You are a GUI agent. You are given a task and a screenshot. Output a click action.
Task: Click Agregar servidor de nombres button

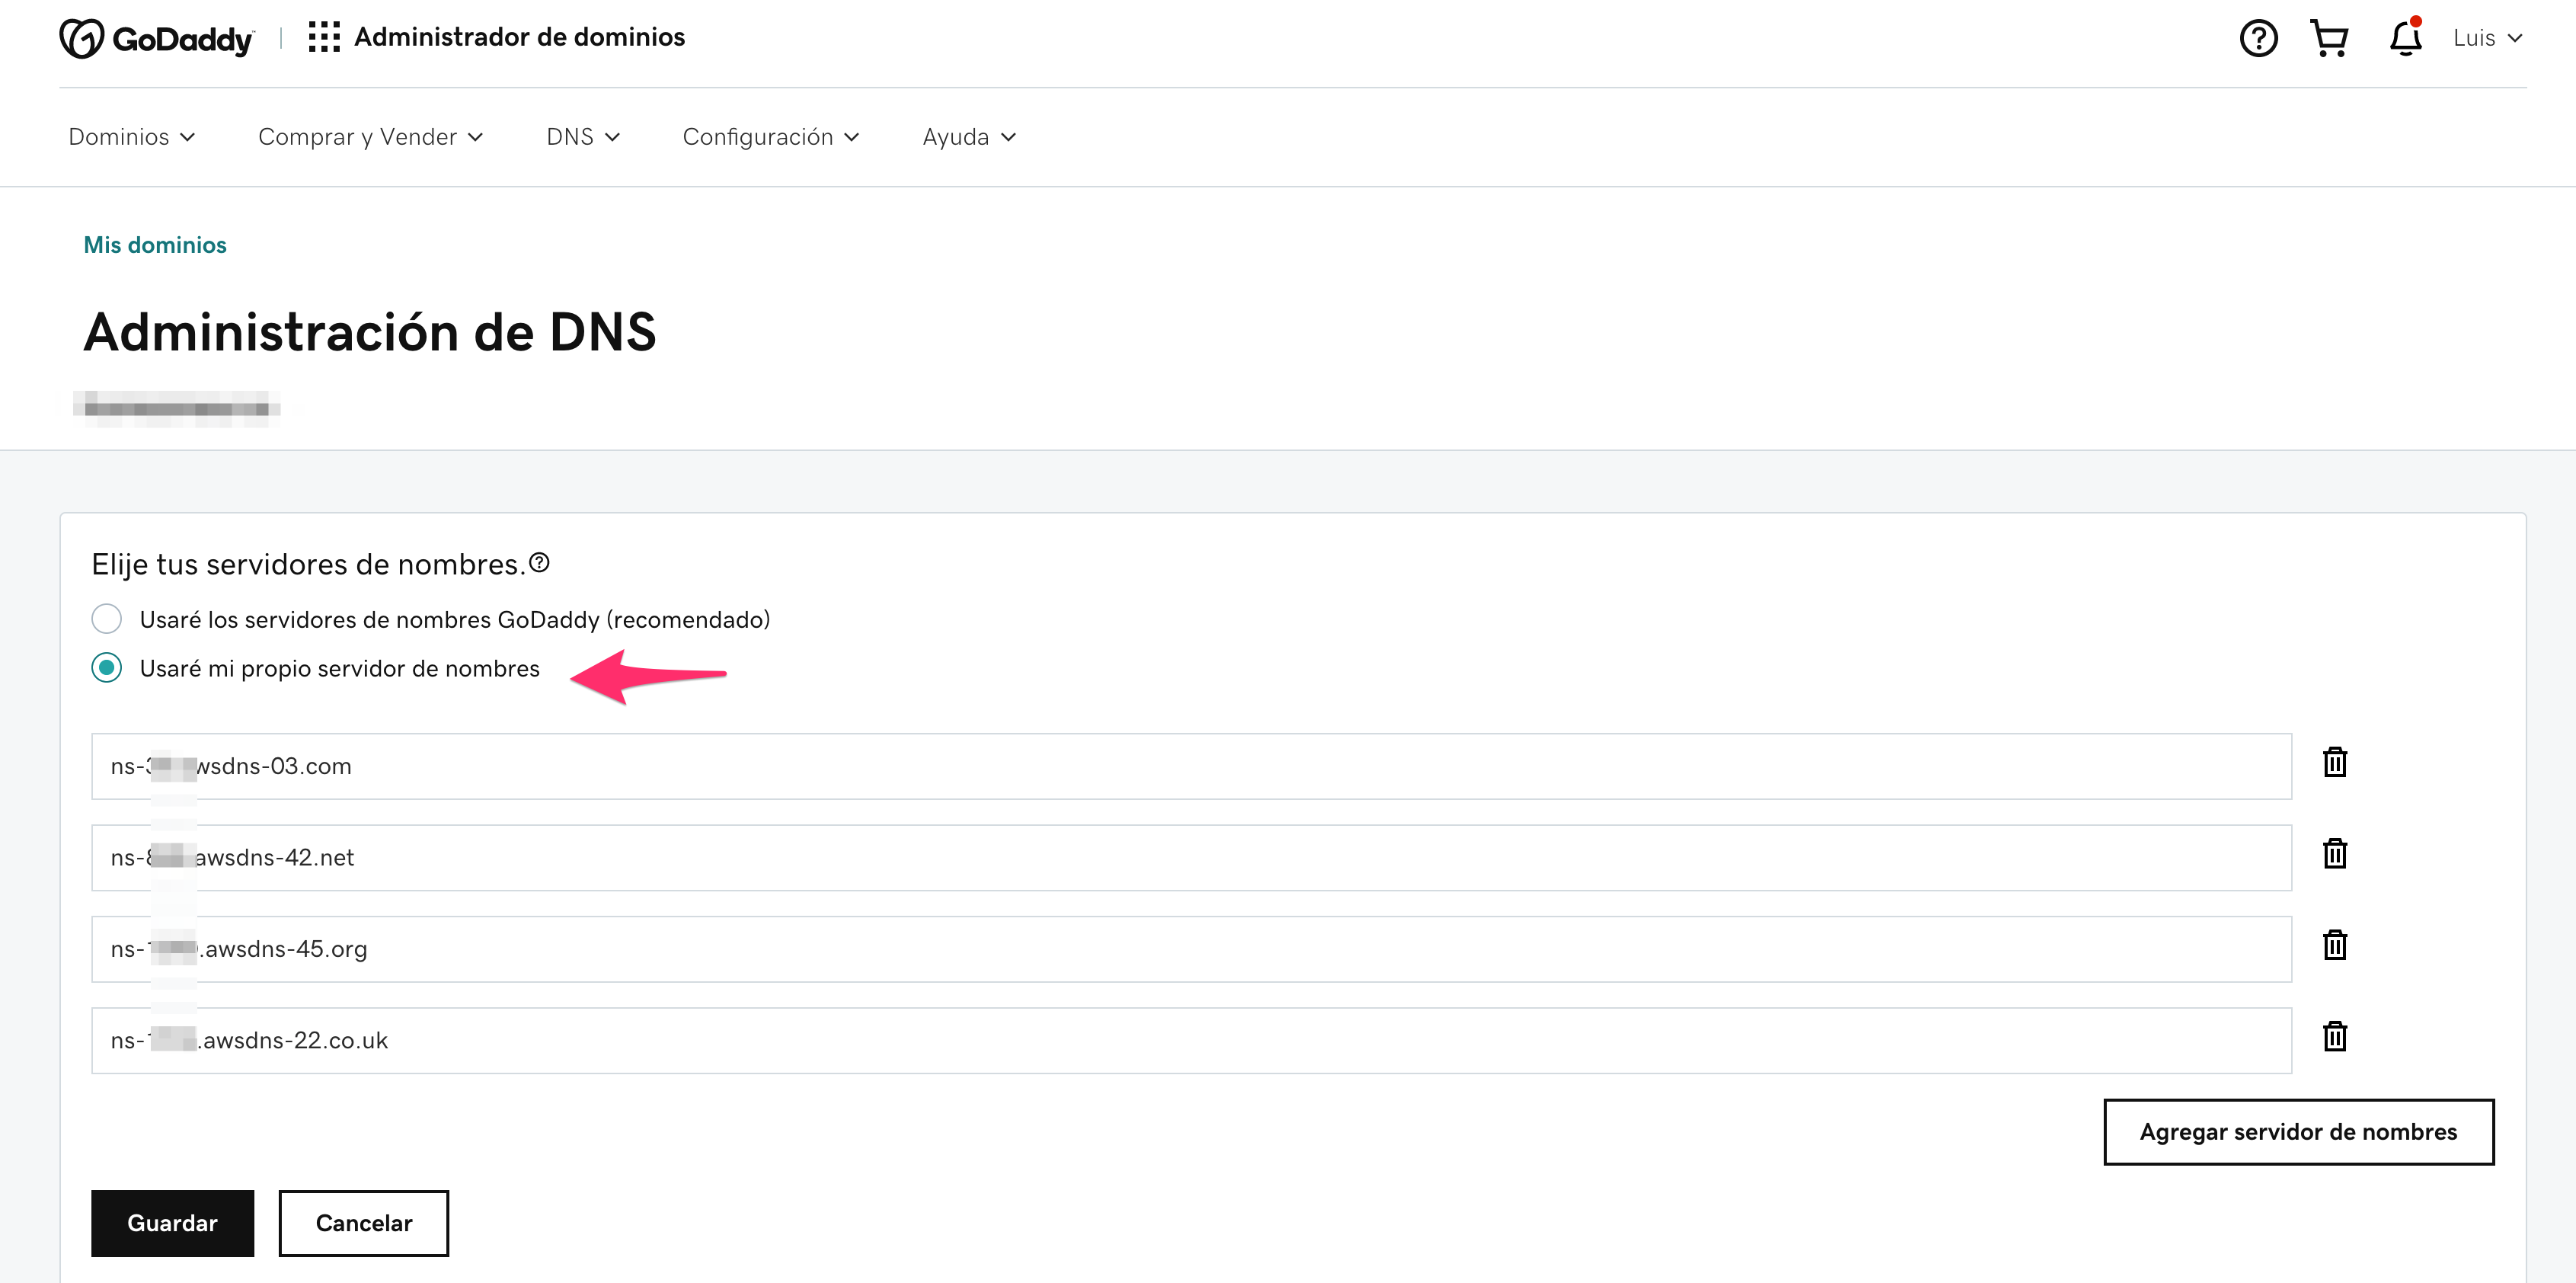(2298, 1132)
